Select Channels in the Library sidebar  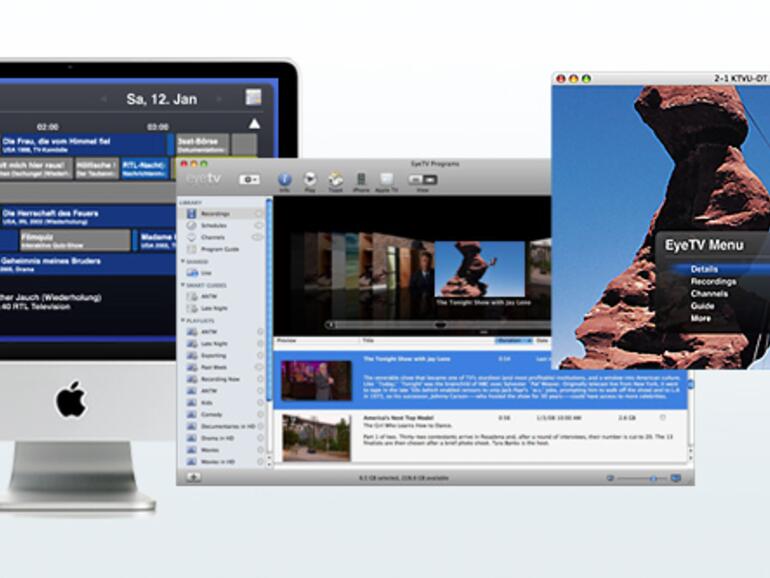point(213,237)
